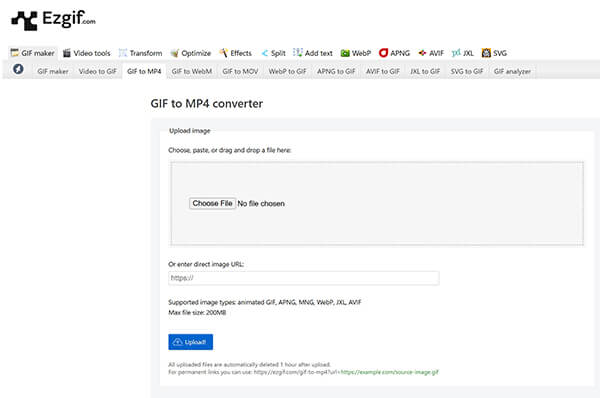Open the WebP menu
The height and width of the screenshot is (398, 600).
point(356,53)
